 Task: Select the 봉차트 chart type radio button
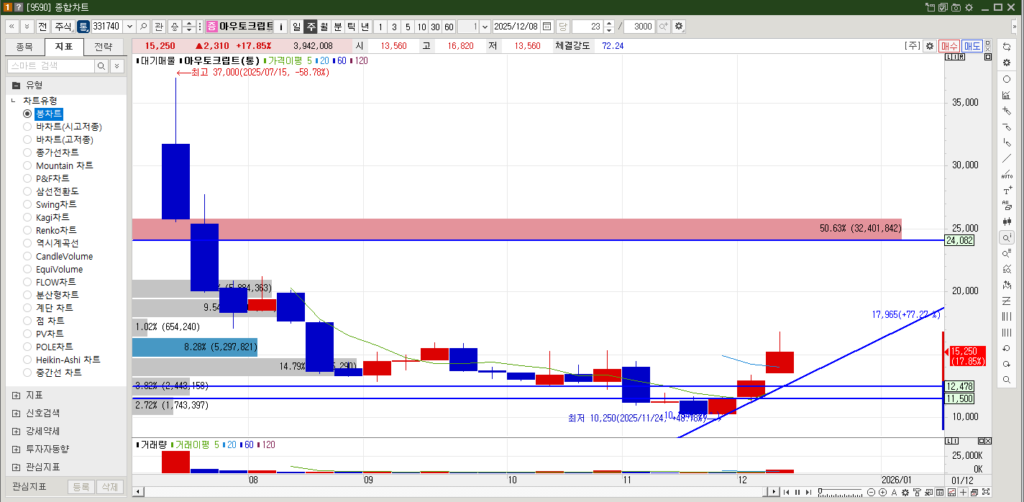pos(28,114)
